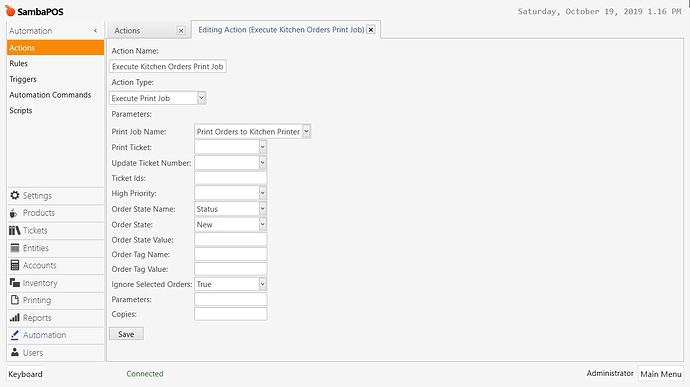Collapse the Automation sidebar with the chevron

point(95,31)
